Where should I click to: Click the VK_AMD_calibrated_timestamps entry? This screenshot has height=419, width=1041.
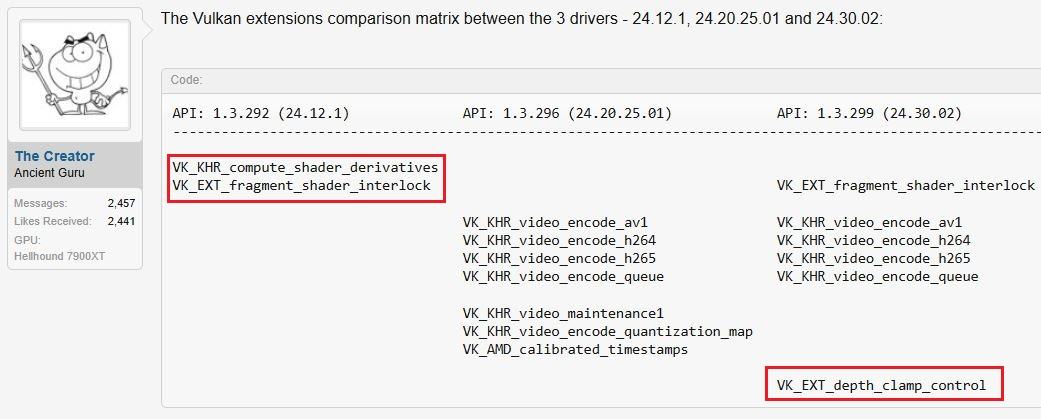(x=575, y=349)
